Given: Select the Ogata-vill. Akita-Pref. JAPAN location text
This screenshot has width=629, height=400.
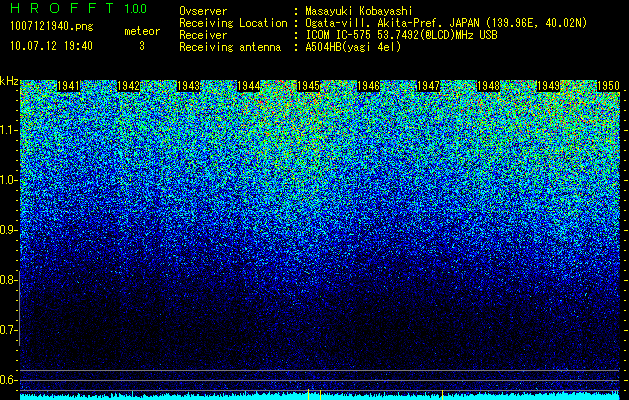Looking at the screenshot, I should pos(446,23).
